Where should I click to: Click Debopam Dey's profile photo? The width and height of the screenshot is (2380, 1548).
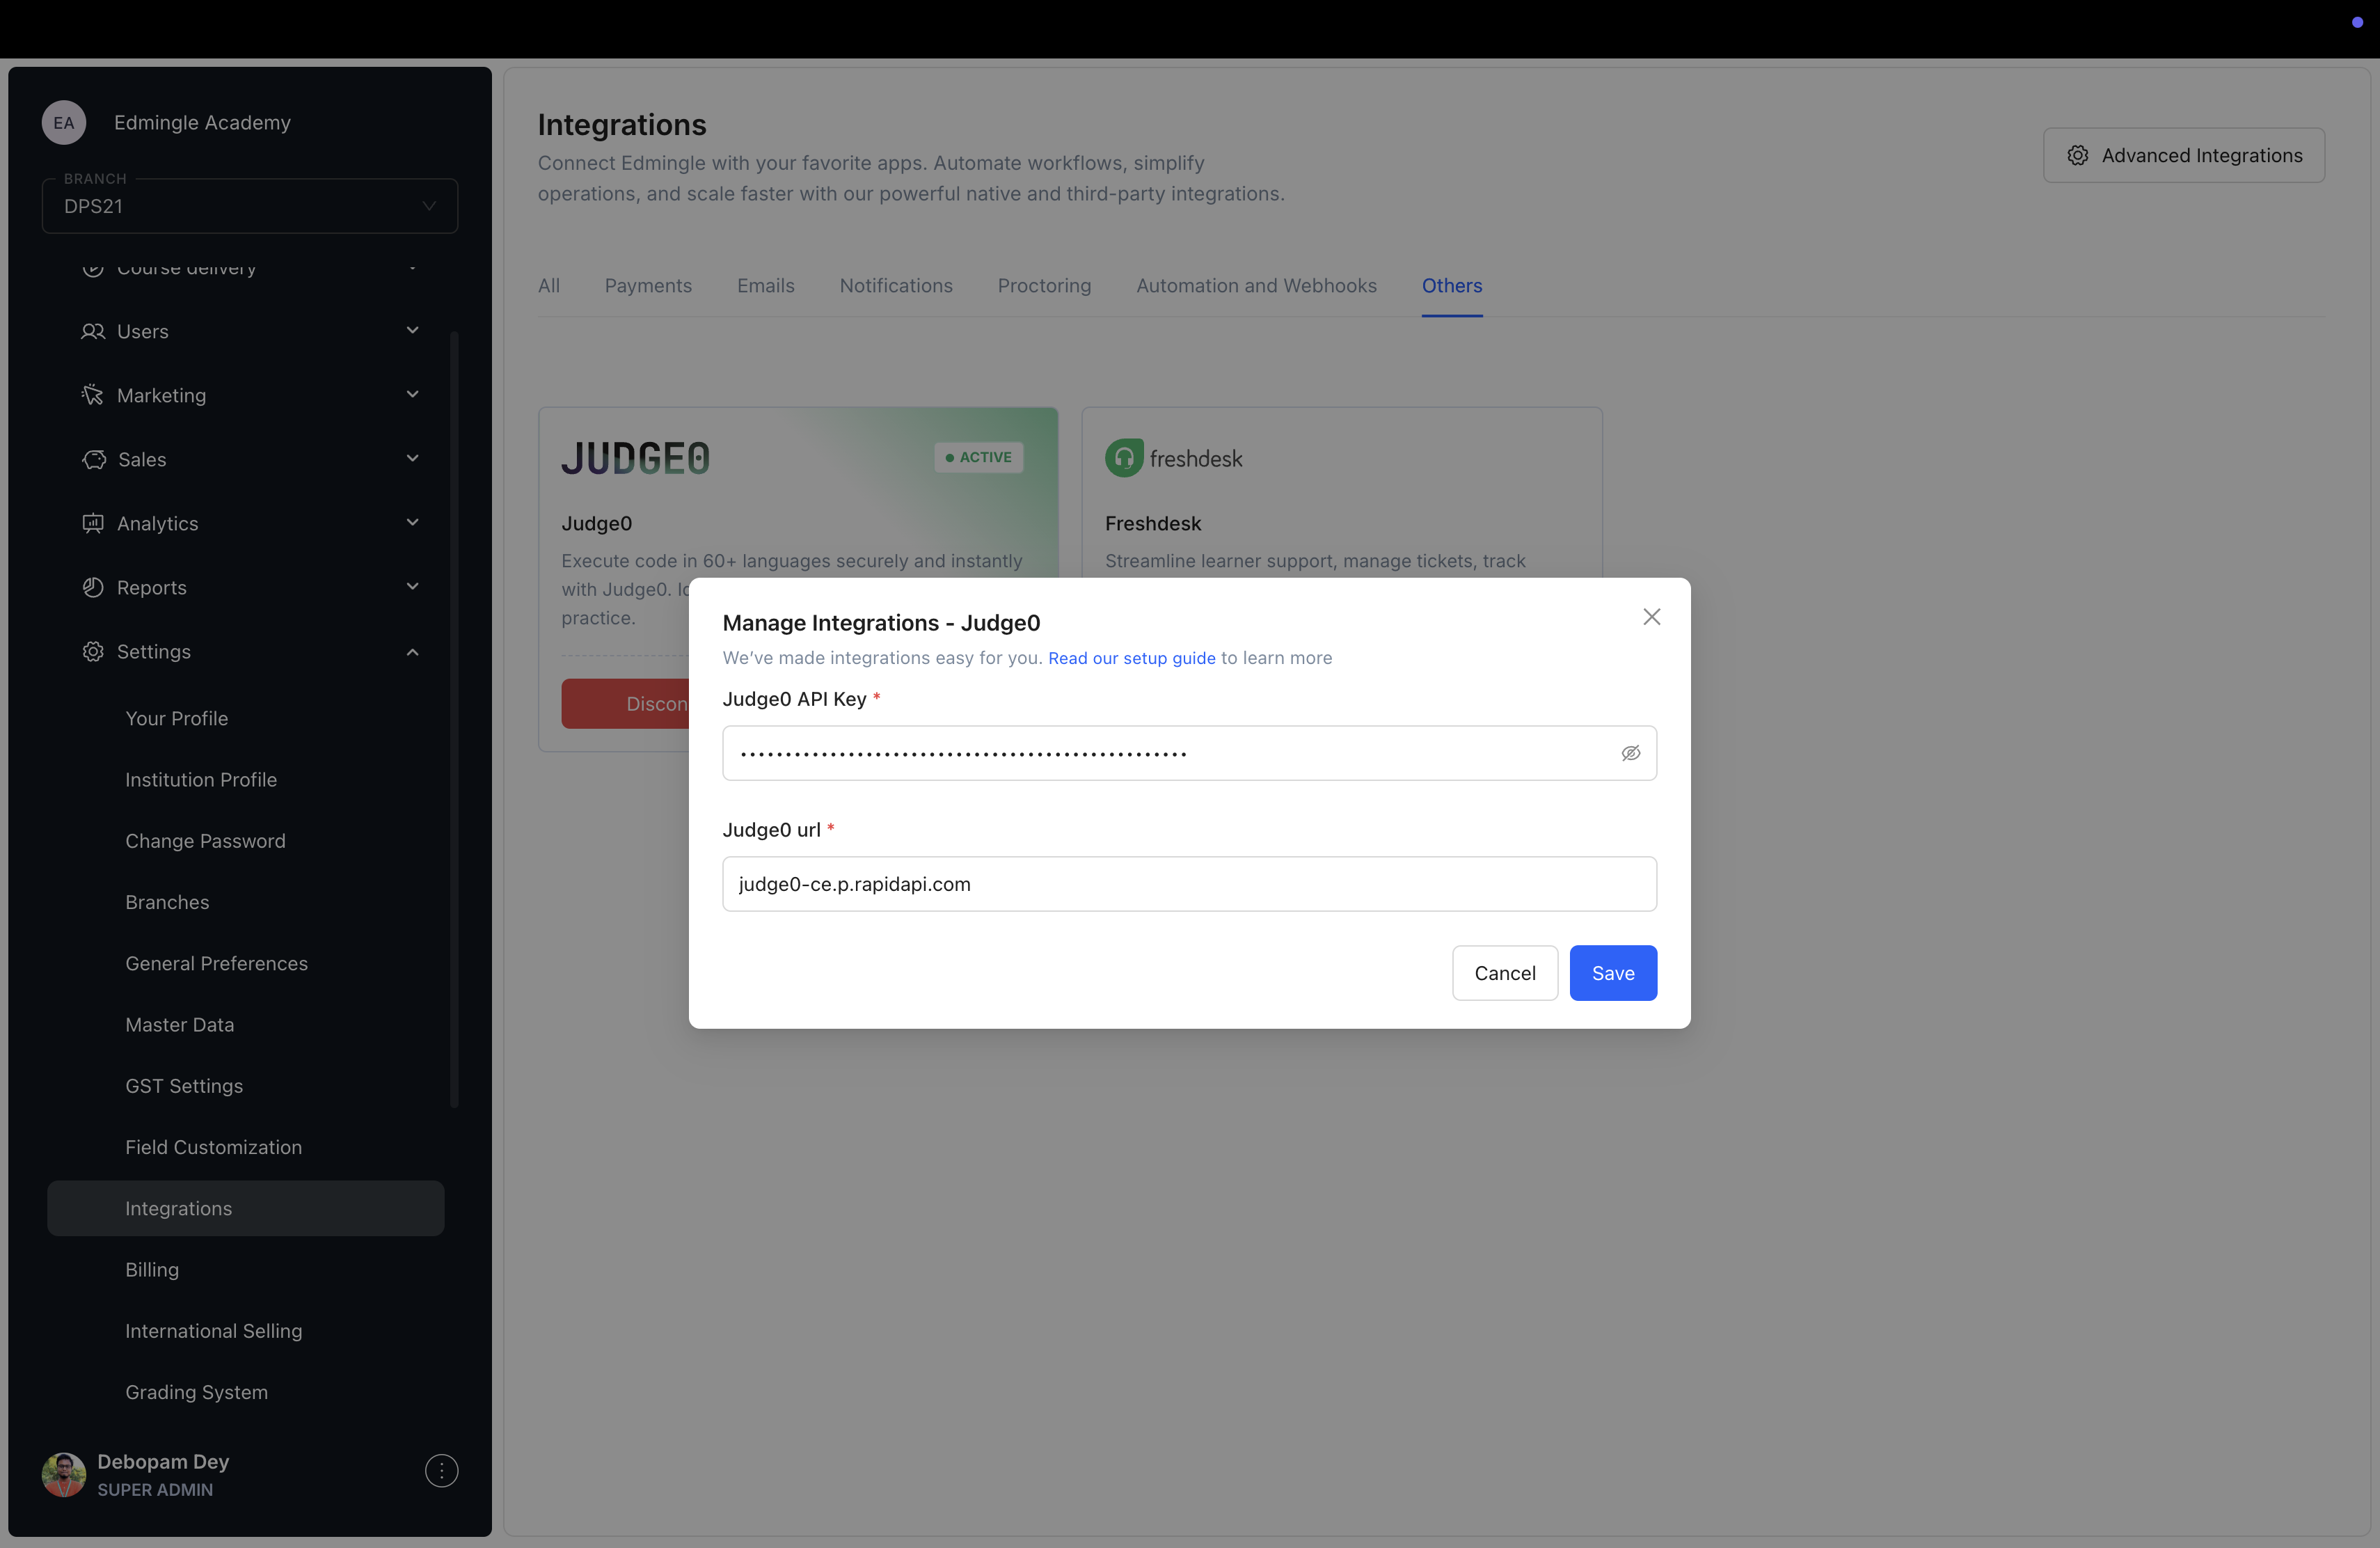pos(64,1474)
